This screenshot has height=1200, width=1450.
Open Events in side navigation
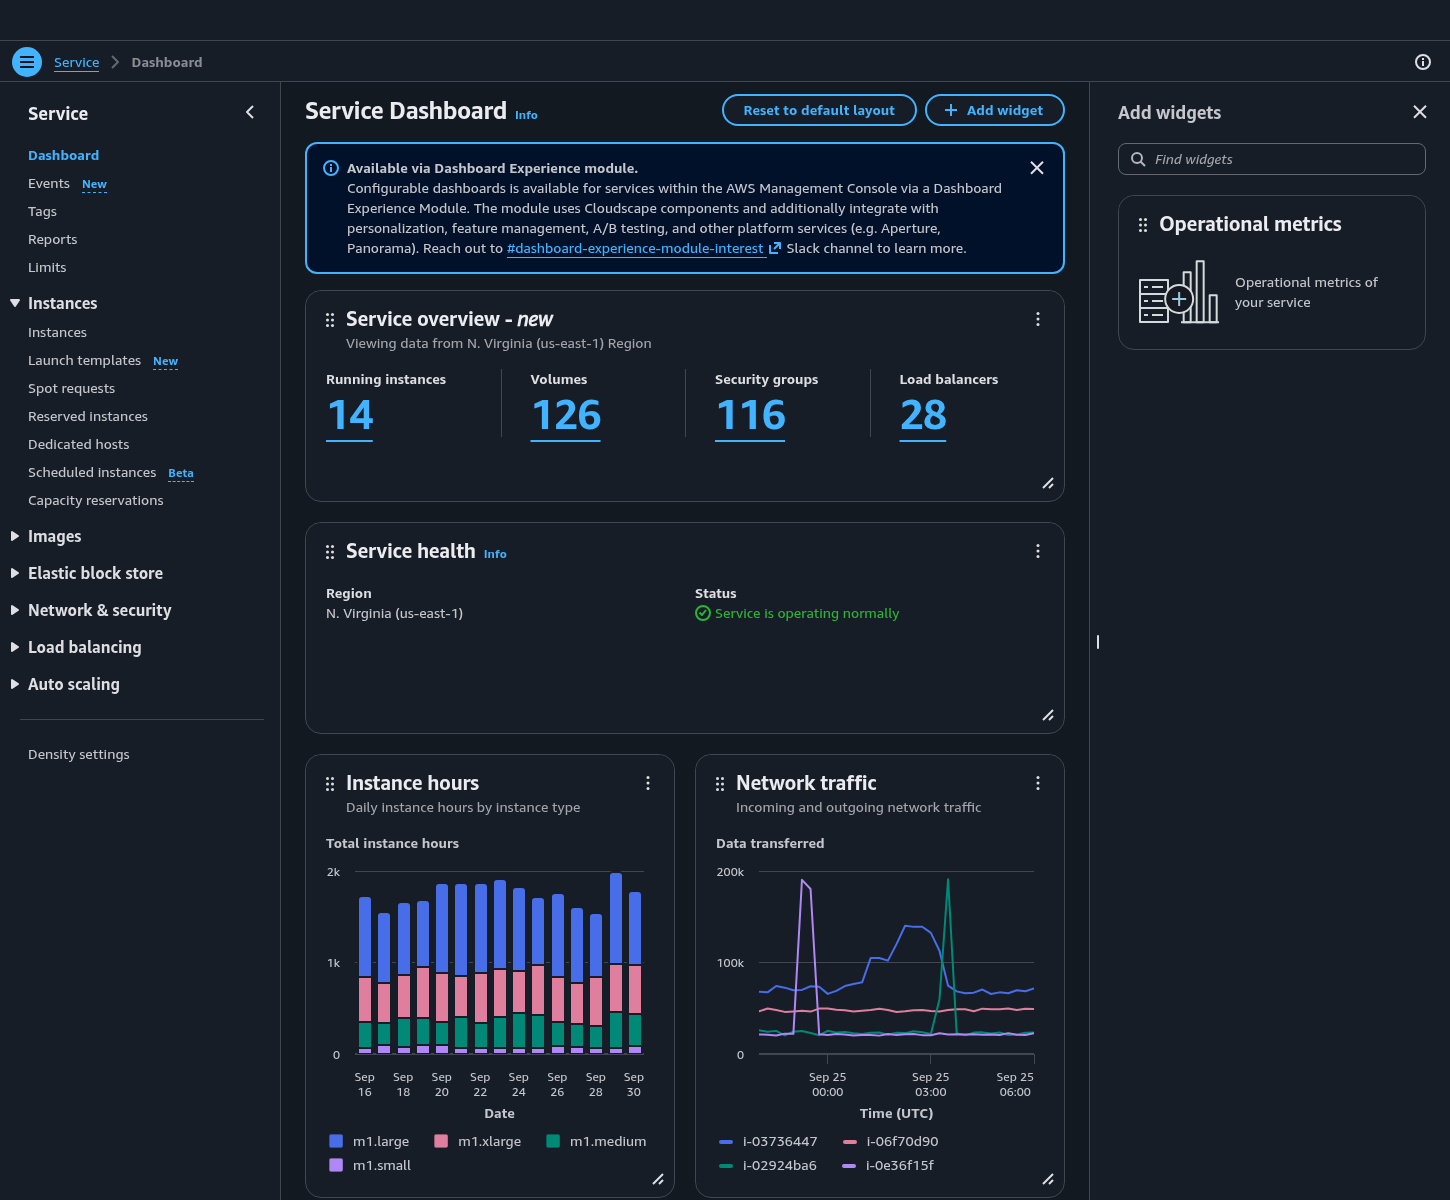(49, 183)
